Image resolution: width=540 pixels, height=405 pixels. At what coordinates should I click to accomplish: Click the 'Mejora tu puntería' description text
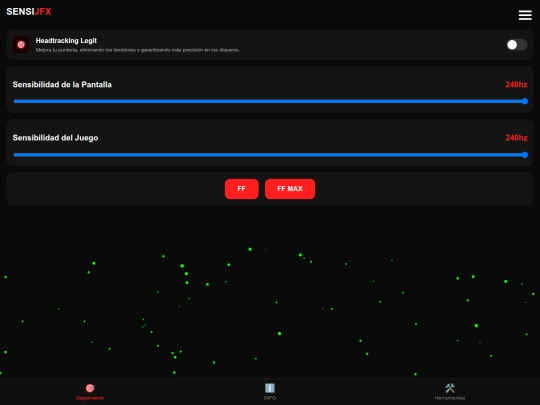click(x=137, y=50)
